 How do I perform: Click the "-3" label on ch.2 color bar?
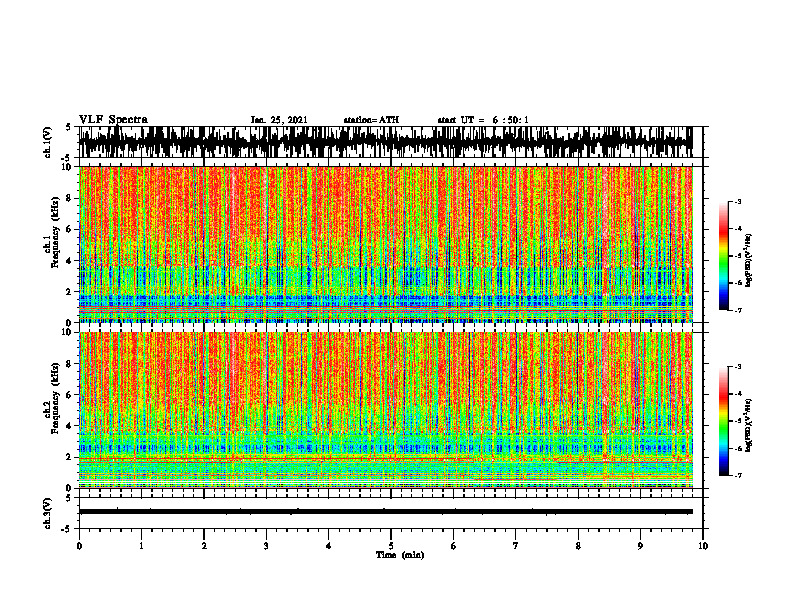click(x=738, y=367)
